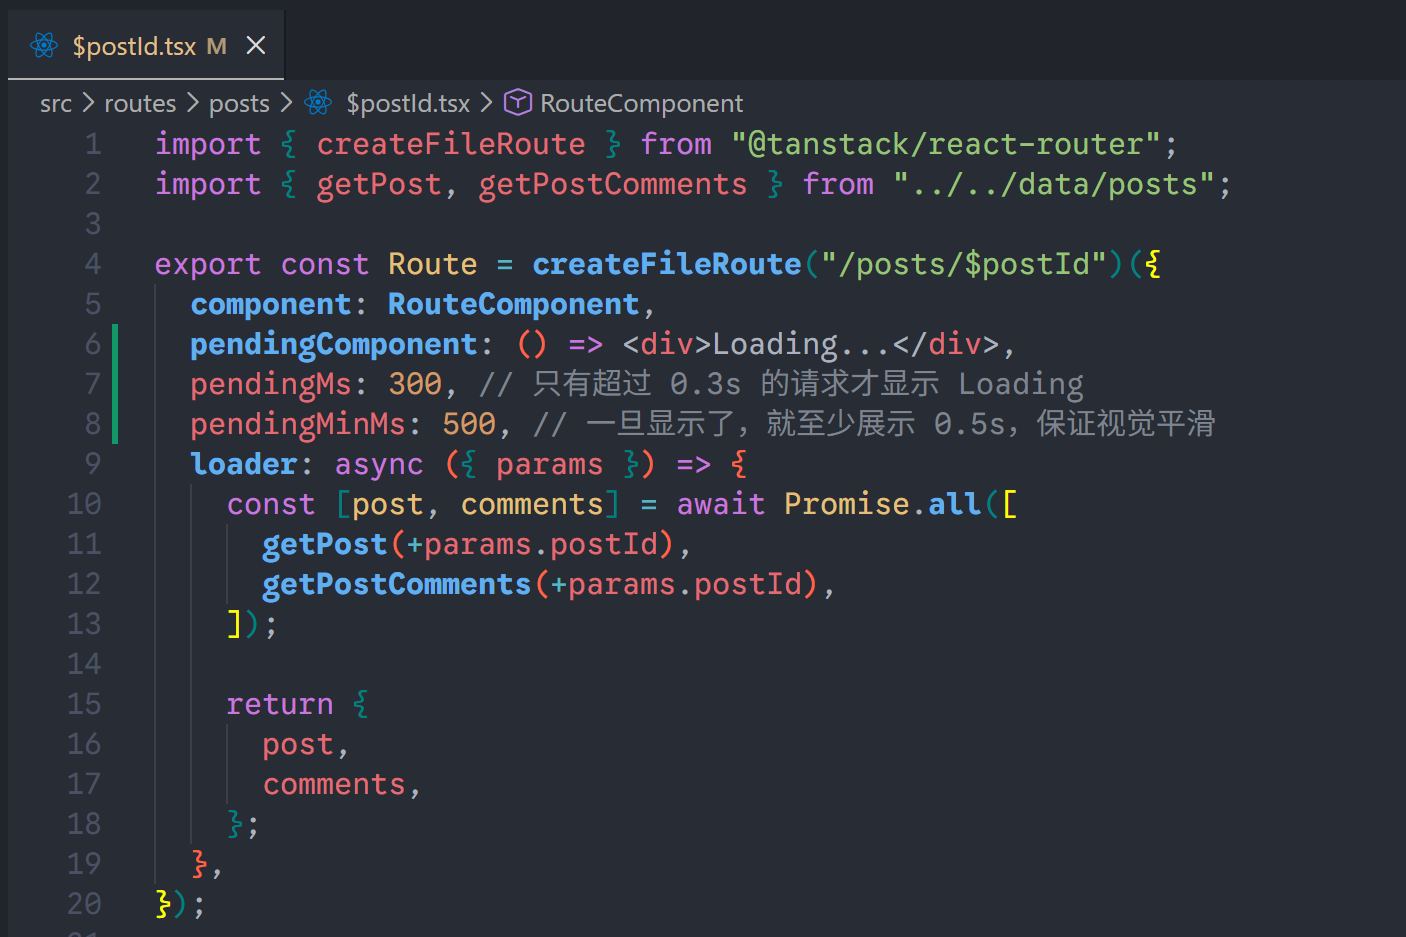Expand the posts breadcrumb folder

pyautogui.click(x=239, y=104)
